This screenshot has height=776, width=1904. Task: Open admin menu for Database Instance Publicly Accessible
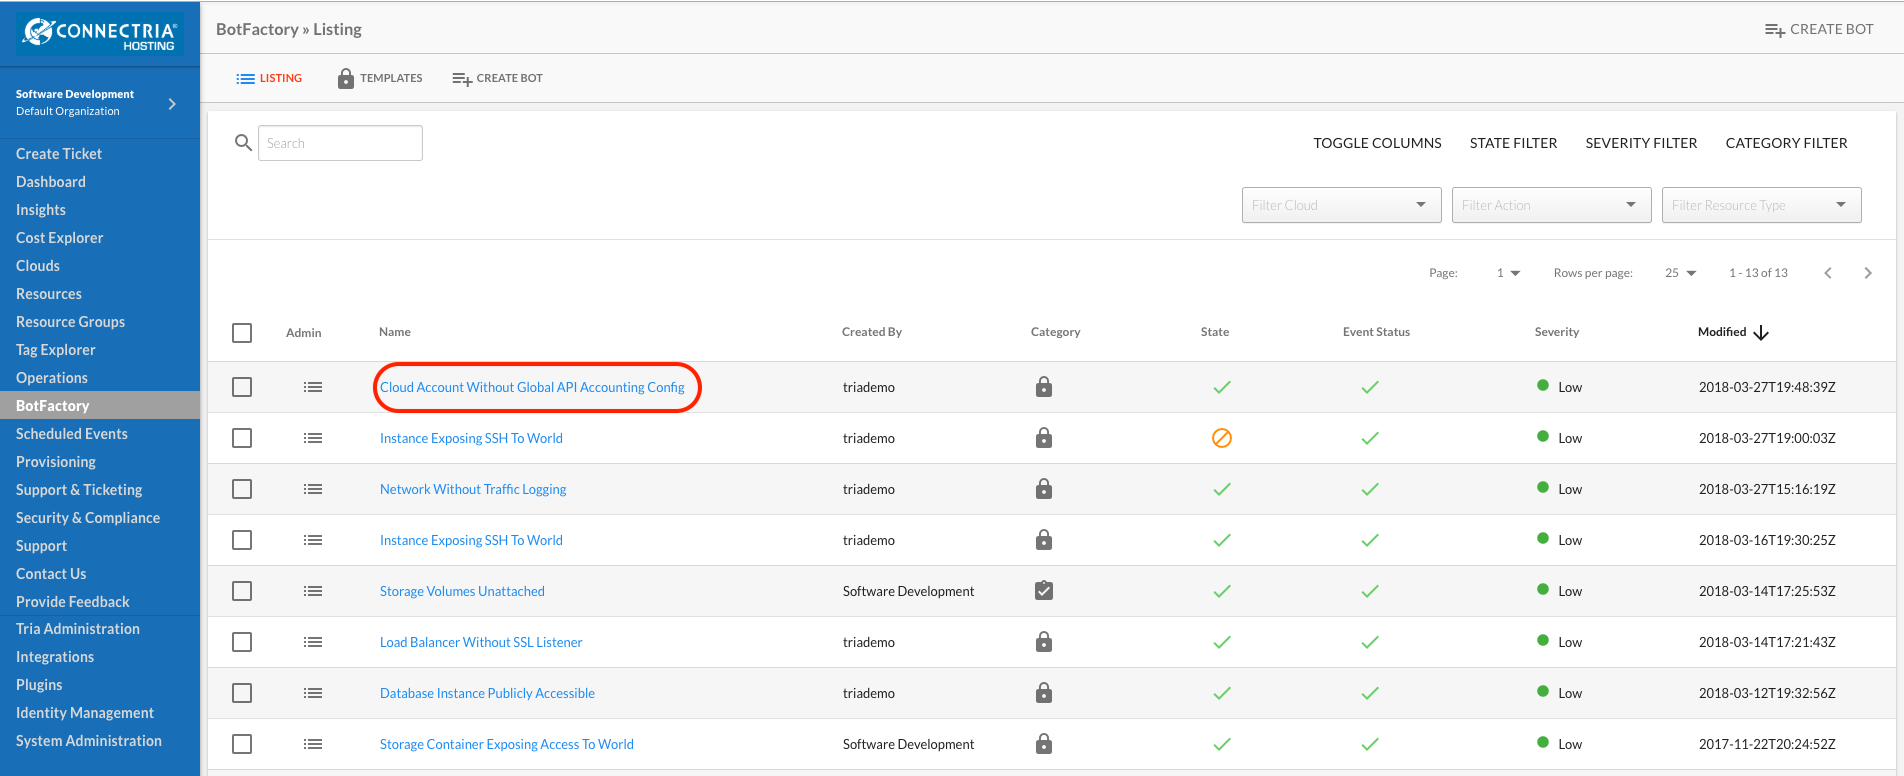click(313, 693)
